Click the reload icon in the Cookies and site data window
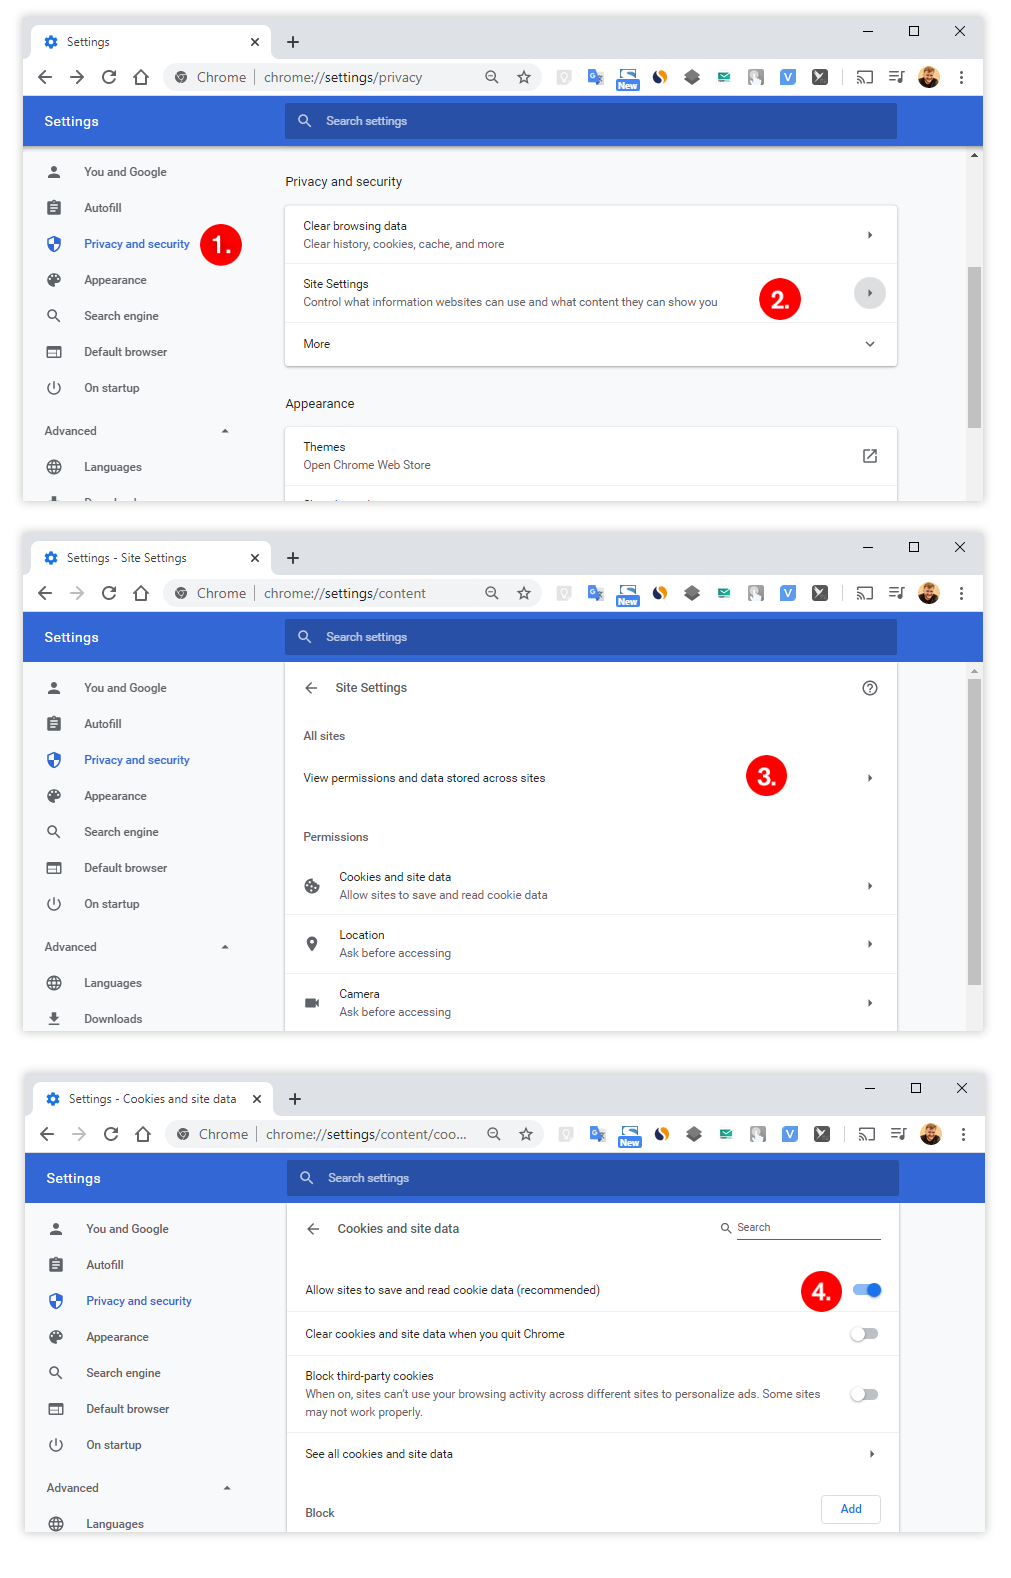Screen dimensions: 1011x1578 click(111, 1134)
